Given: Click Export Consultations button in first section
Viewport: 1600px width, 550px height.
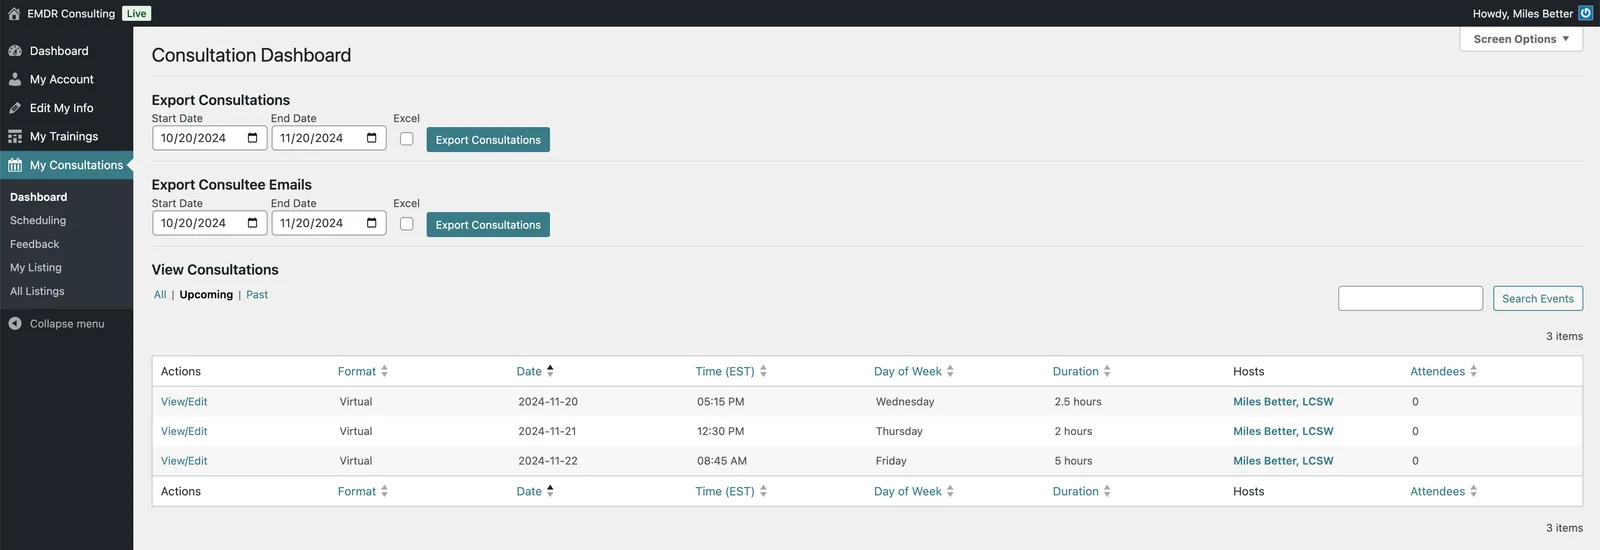Looking at the screenshot, I should pos(488,140).
